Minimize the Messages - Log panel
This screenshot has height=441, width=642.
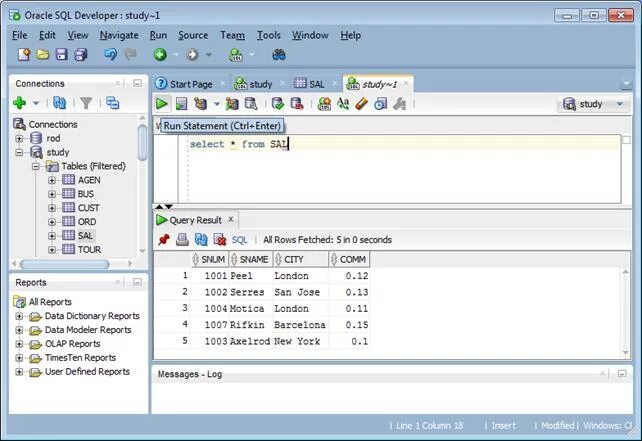tap(622, 373)
